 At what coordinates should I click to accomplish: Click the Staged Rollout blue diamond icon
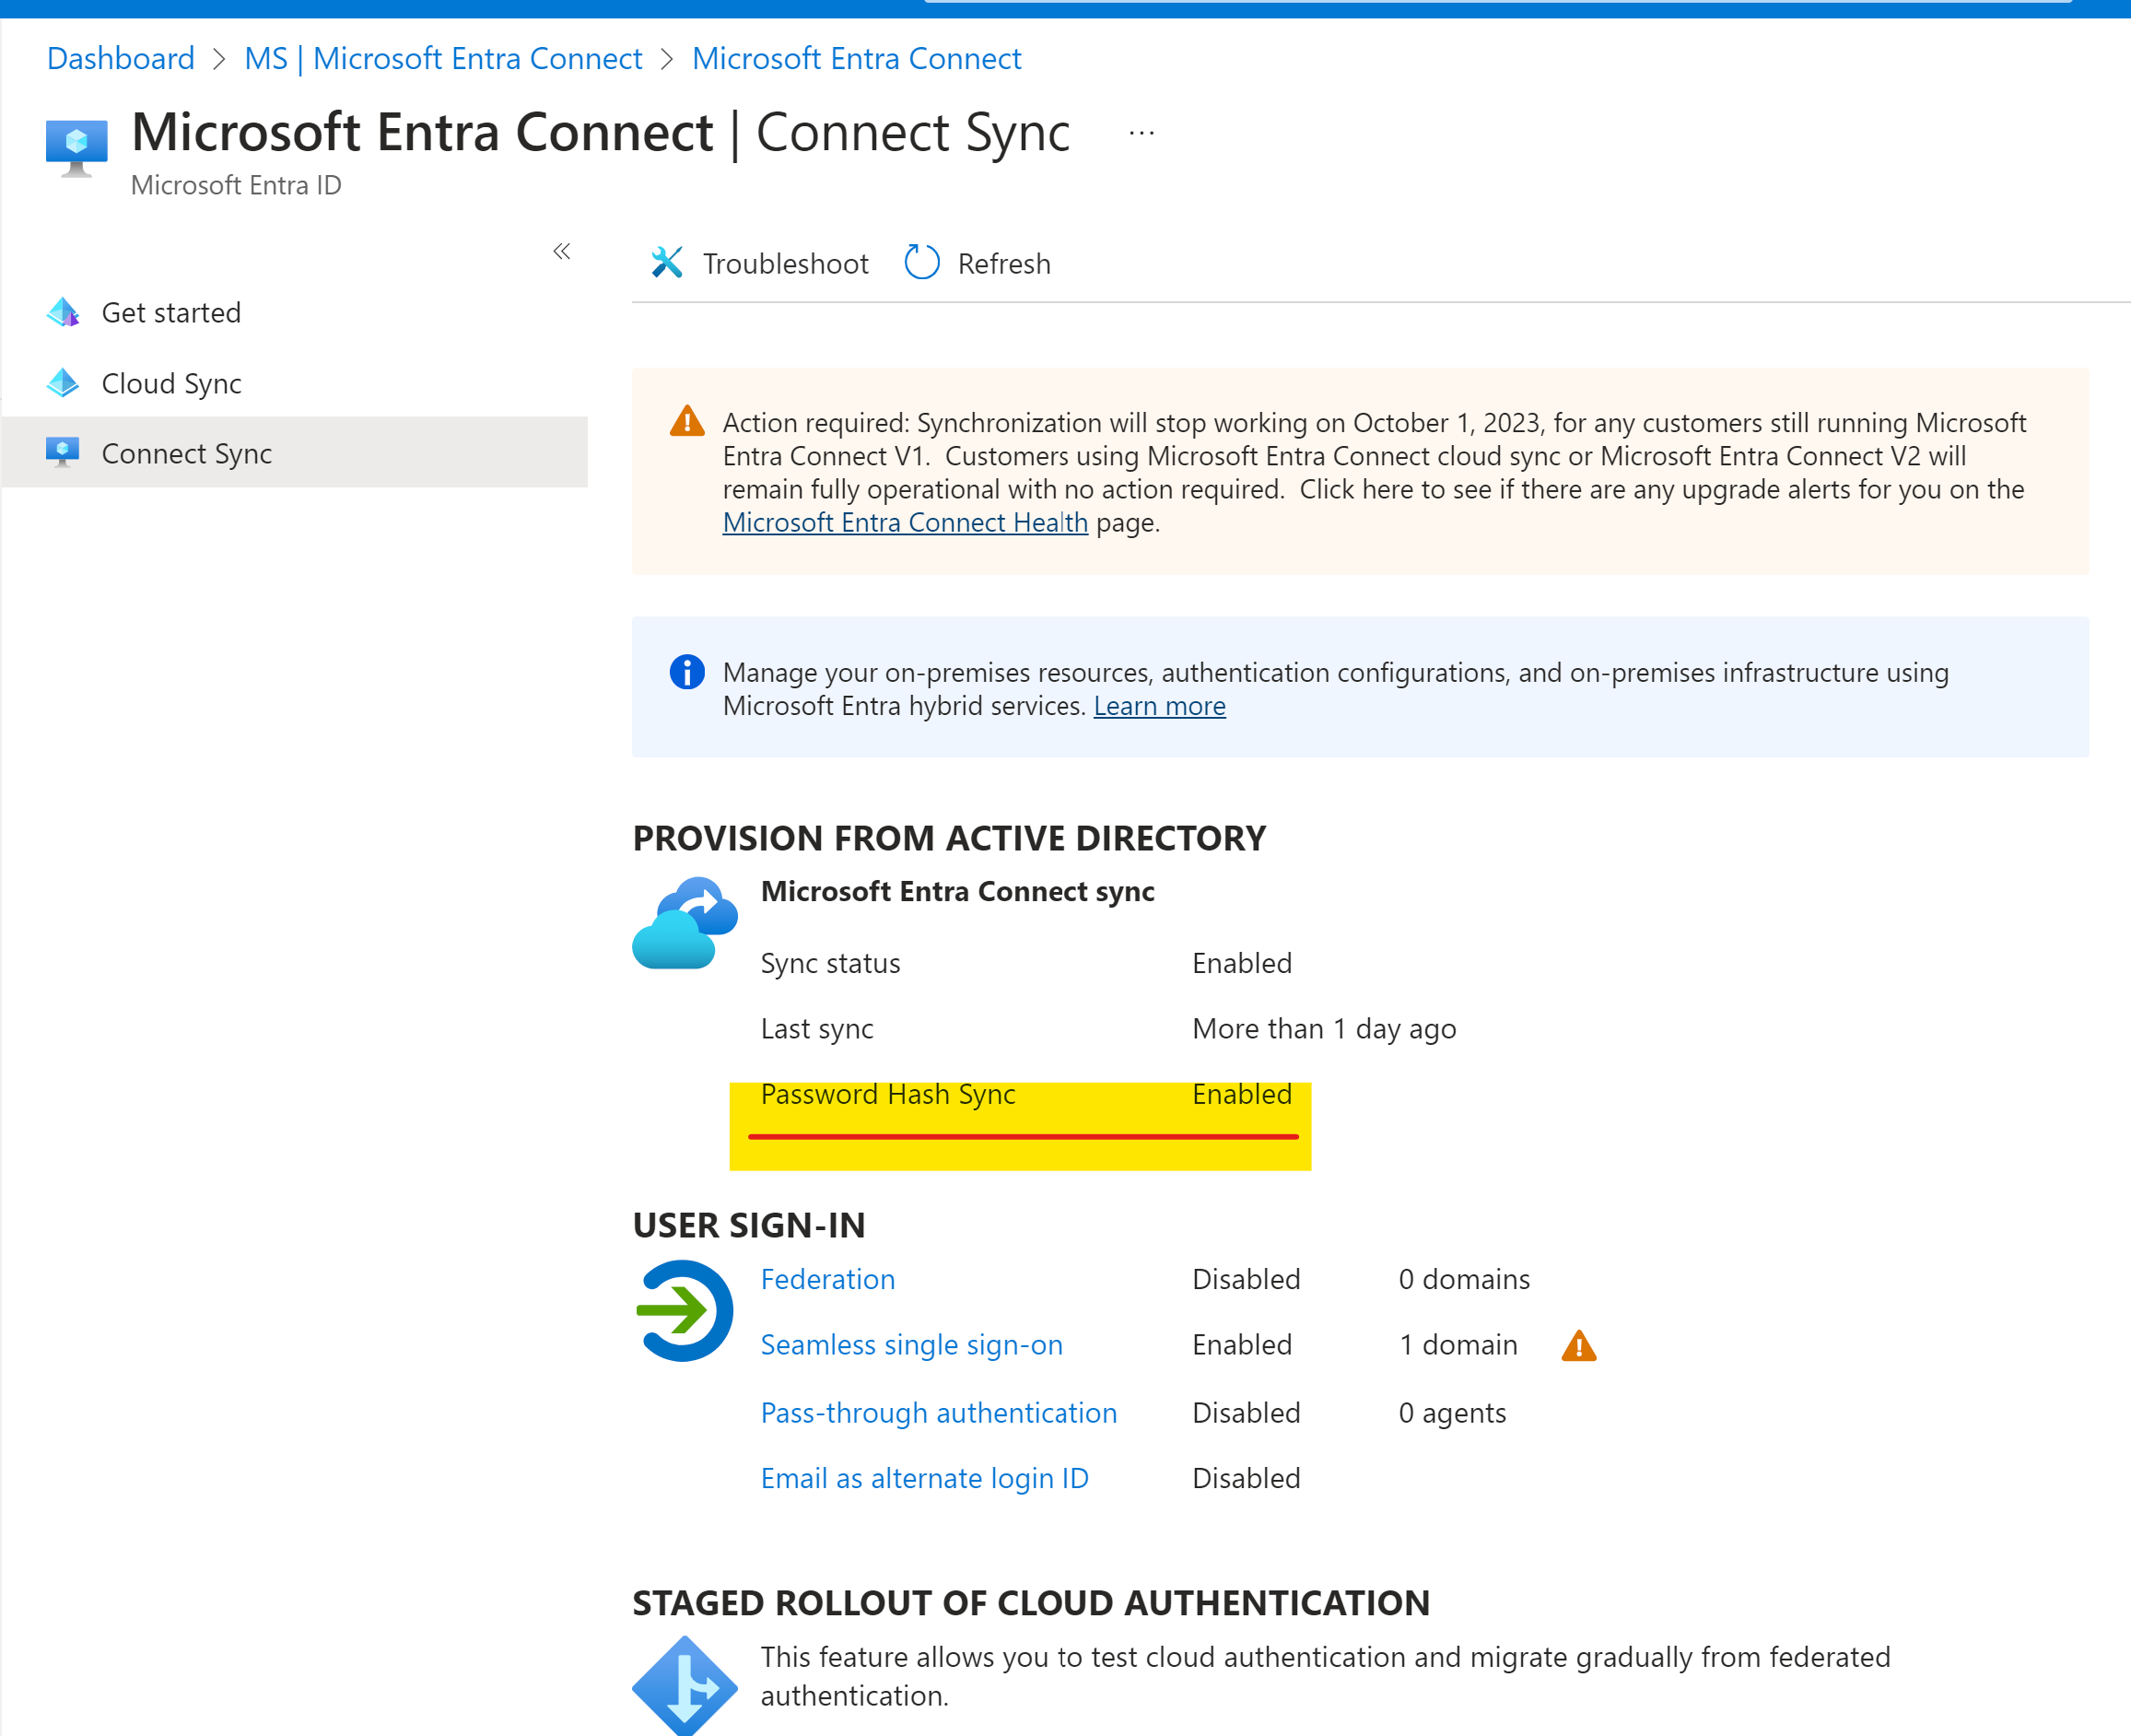click(685, 1685)
